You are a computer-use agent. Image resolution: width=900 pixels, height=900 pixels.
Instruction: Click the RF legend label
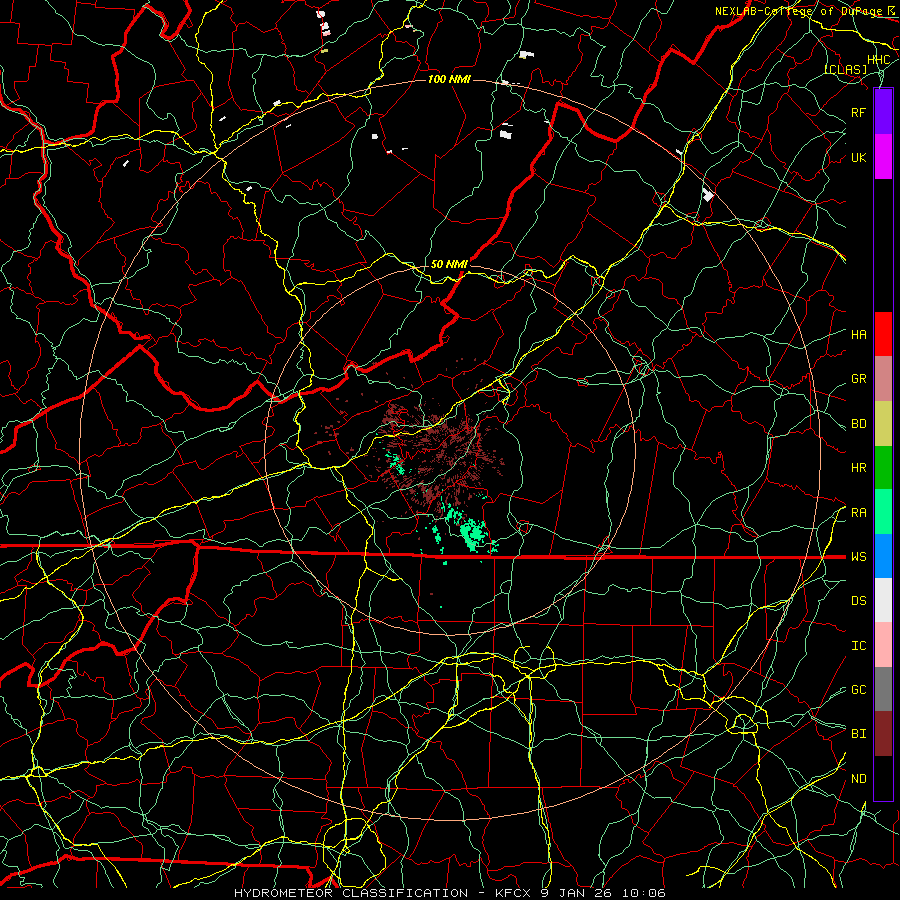pos(858,112)
